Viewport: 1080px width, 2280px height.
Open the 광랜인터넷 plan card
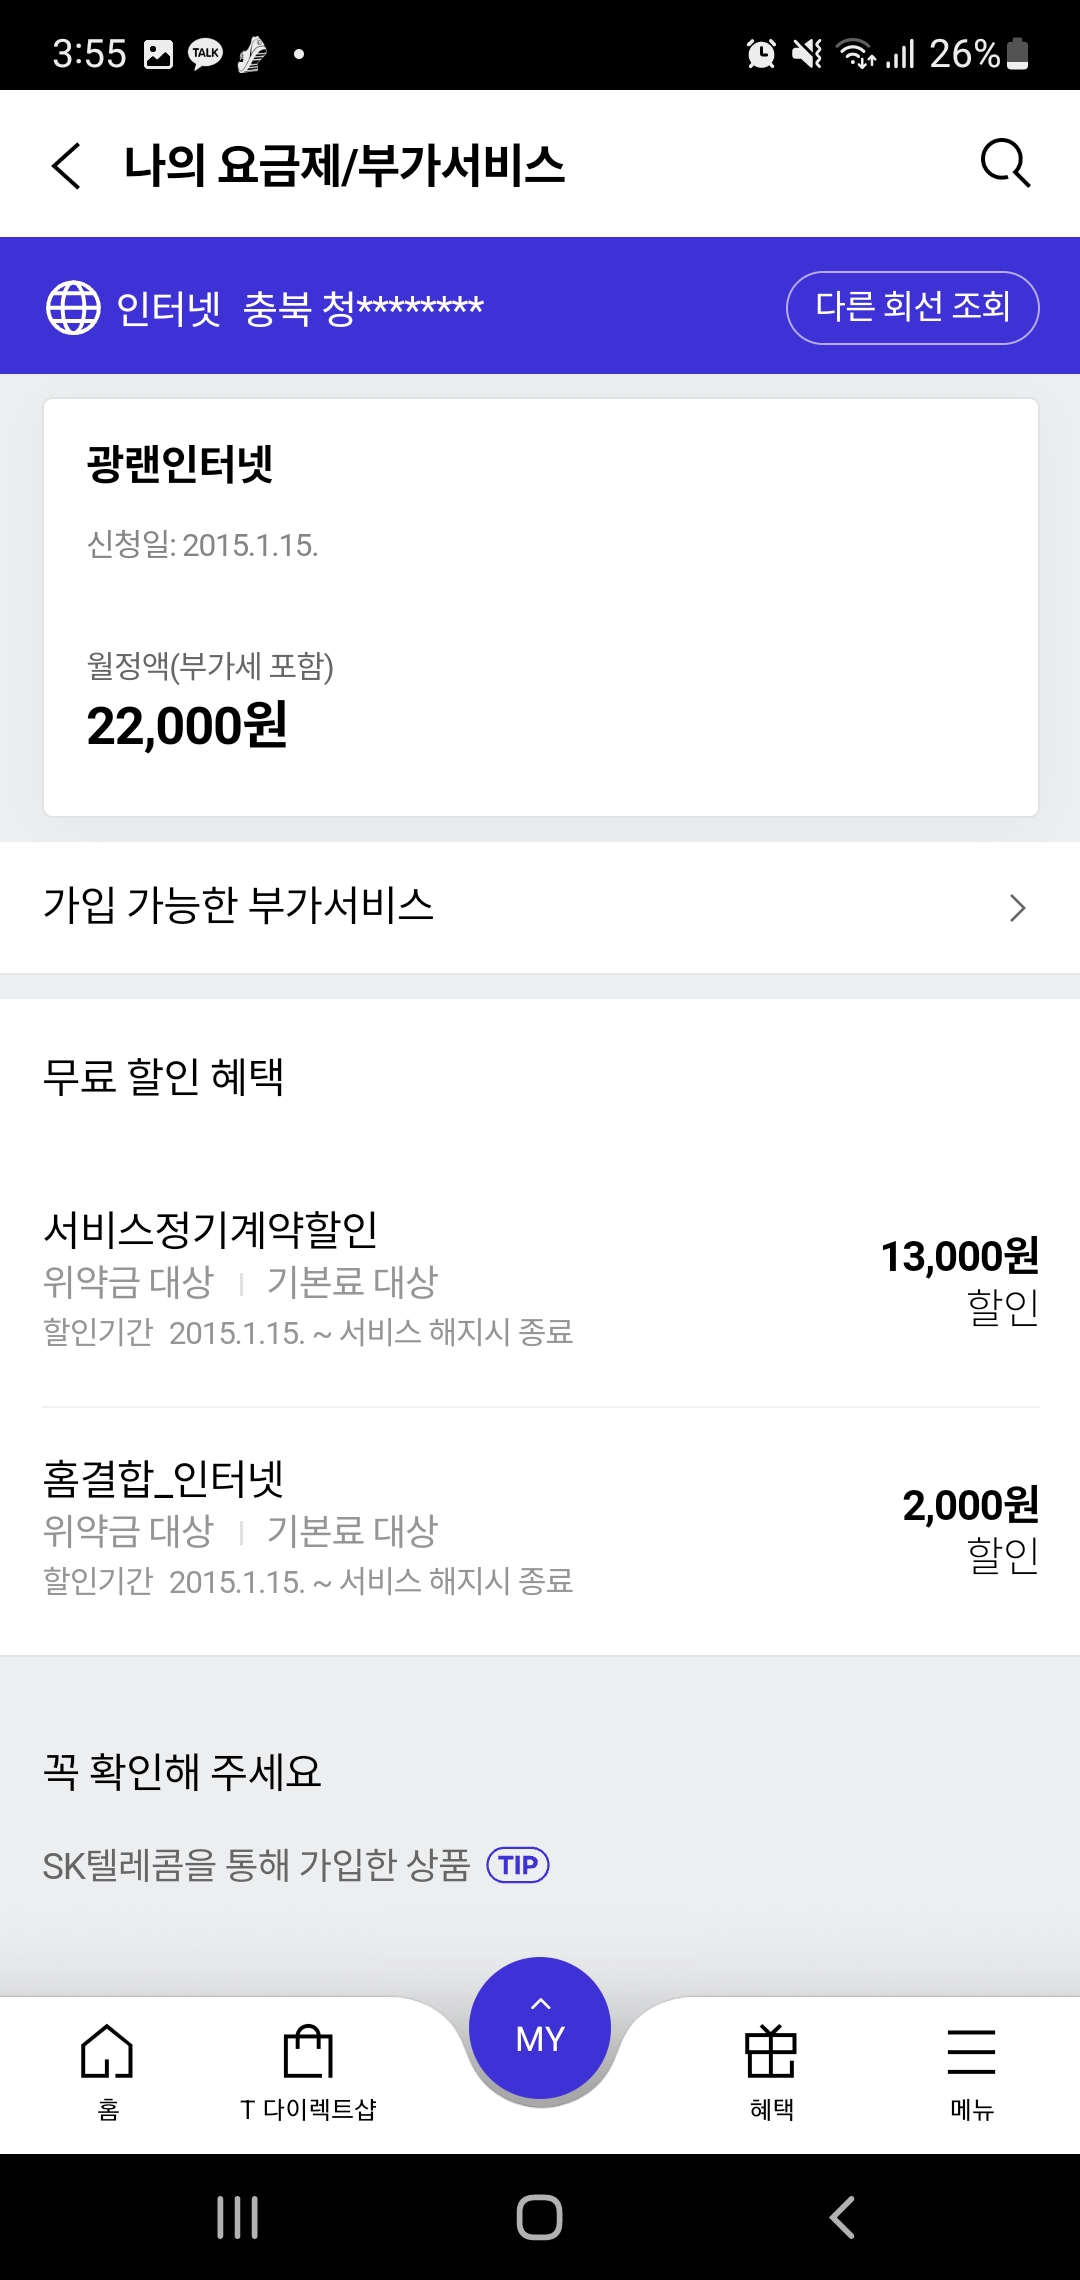click(x=540, y=607)
